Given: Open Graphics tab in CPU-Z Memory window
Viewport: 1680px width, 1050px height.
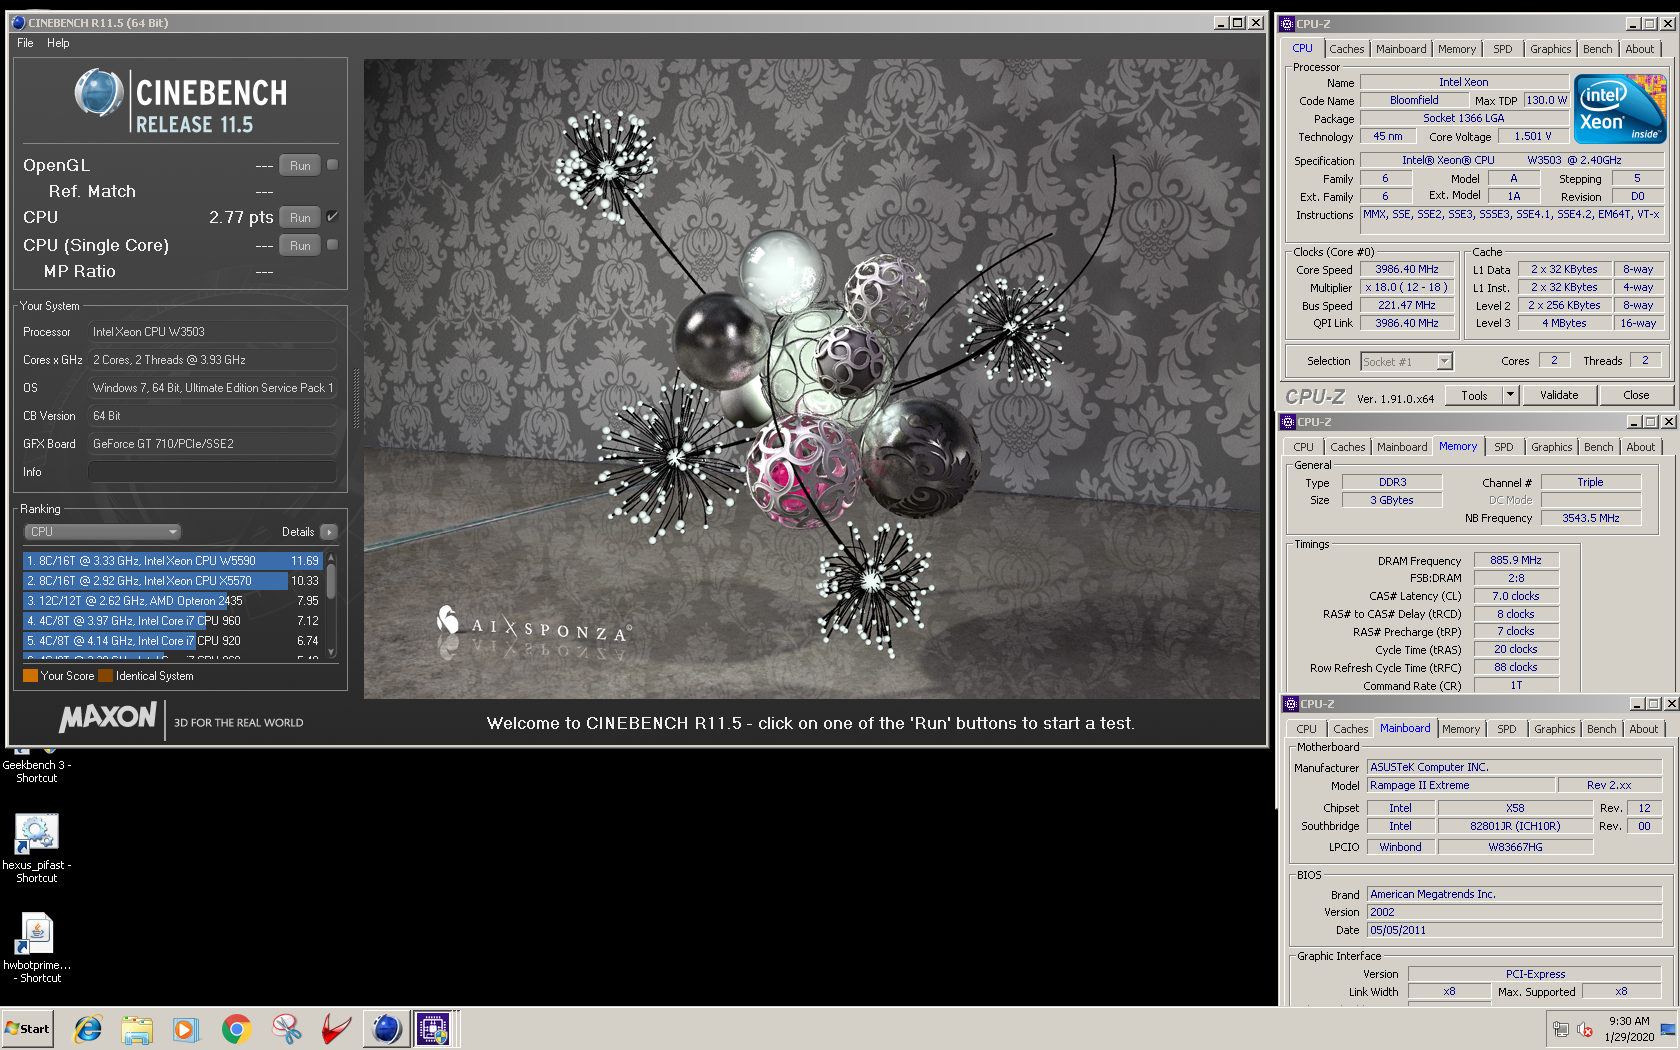Looking at the screenshot, I should point(1551,447).
